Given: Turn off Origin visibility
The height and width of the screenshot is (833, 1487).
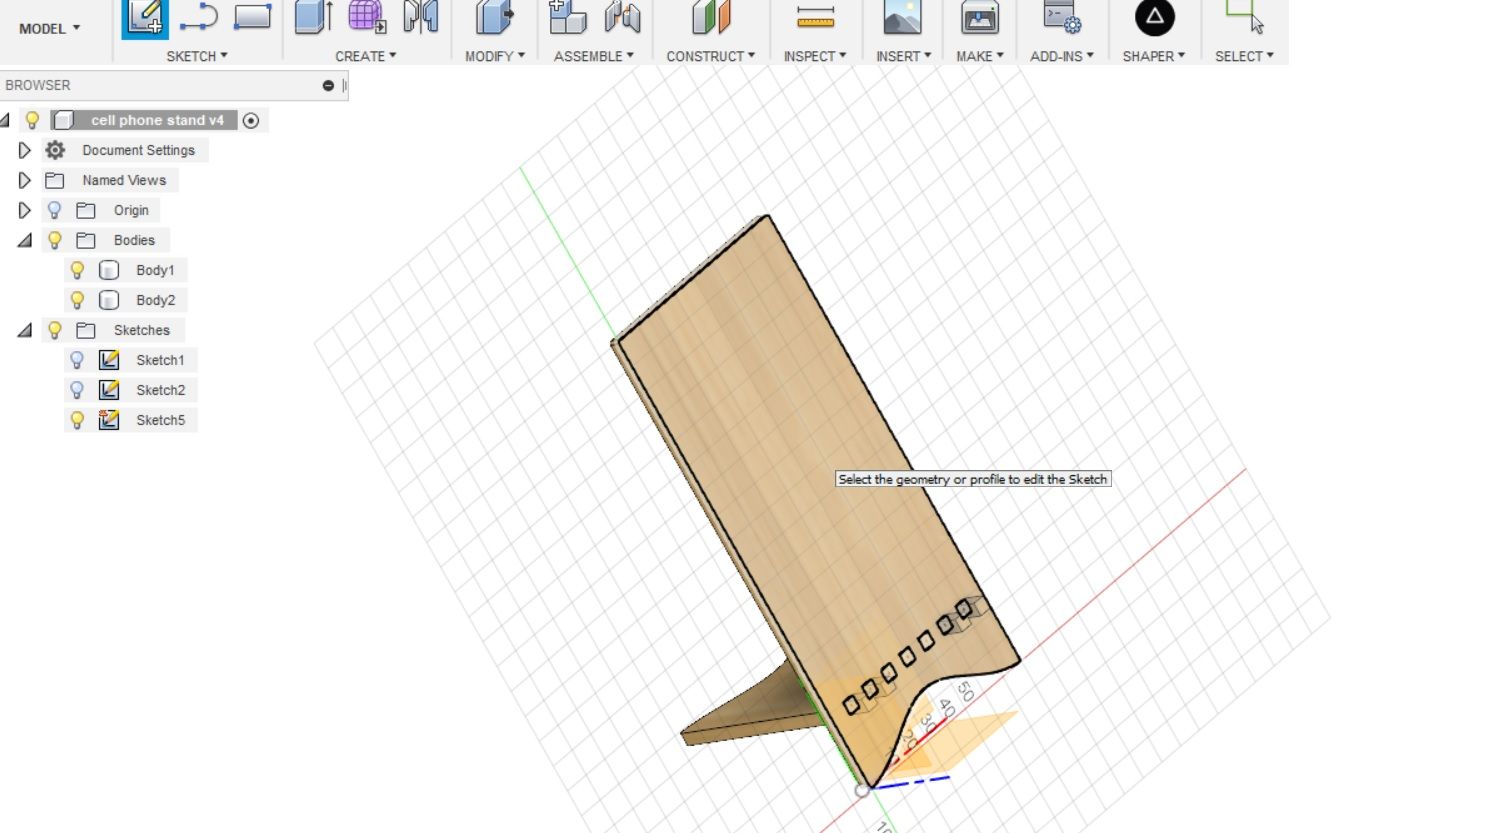Looking at the screenshot, I should click(x=55, y=210).
